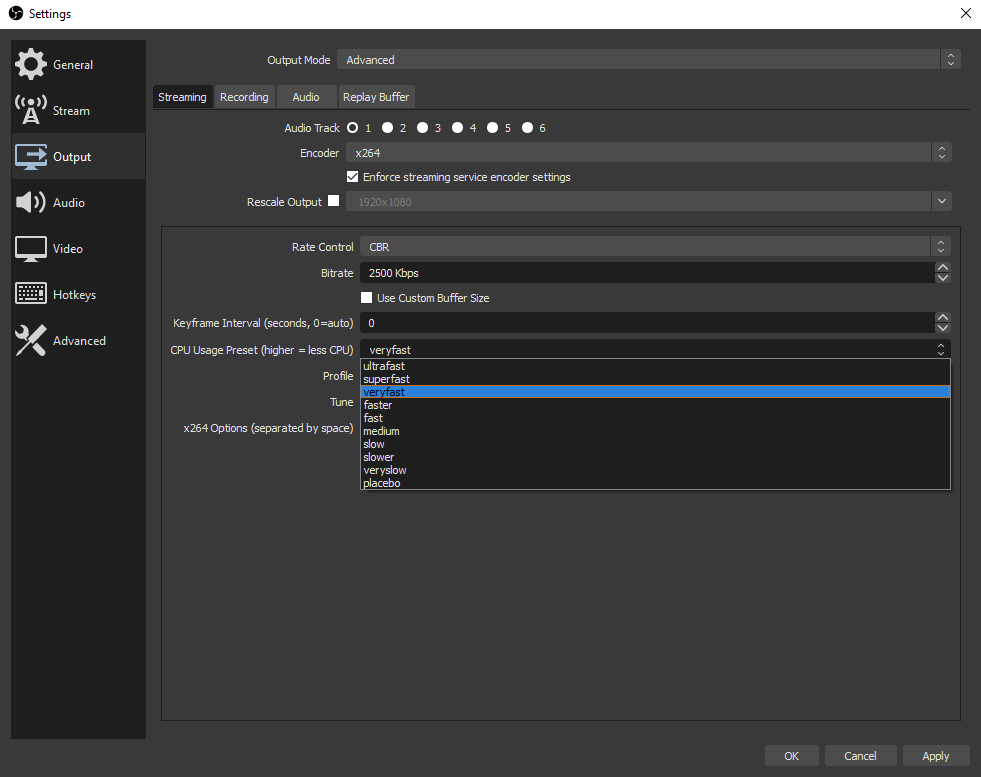
Task: Choose fast preset from list
Action: (655, 418)
